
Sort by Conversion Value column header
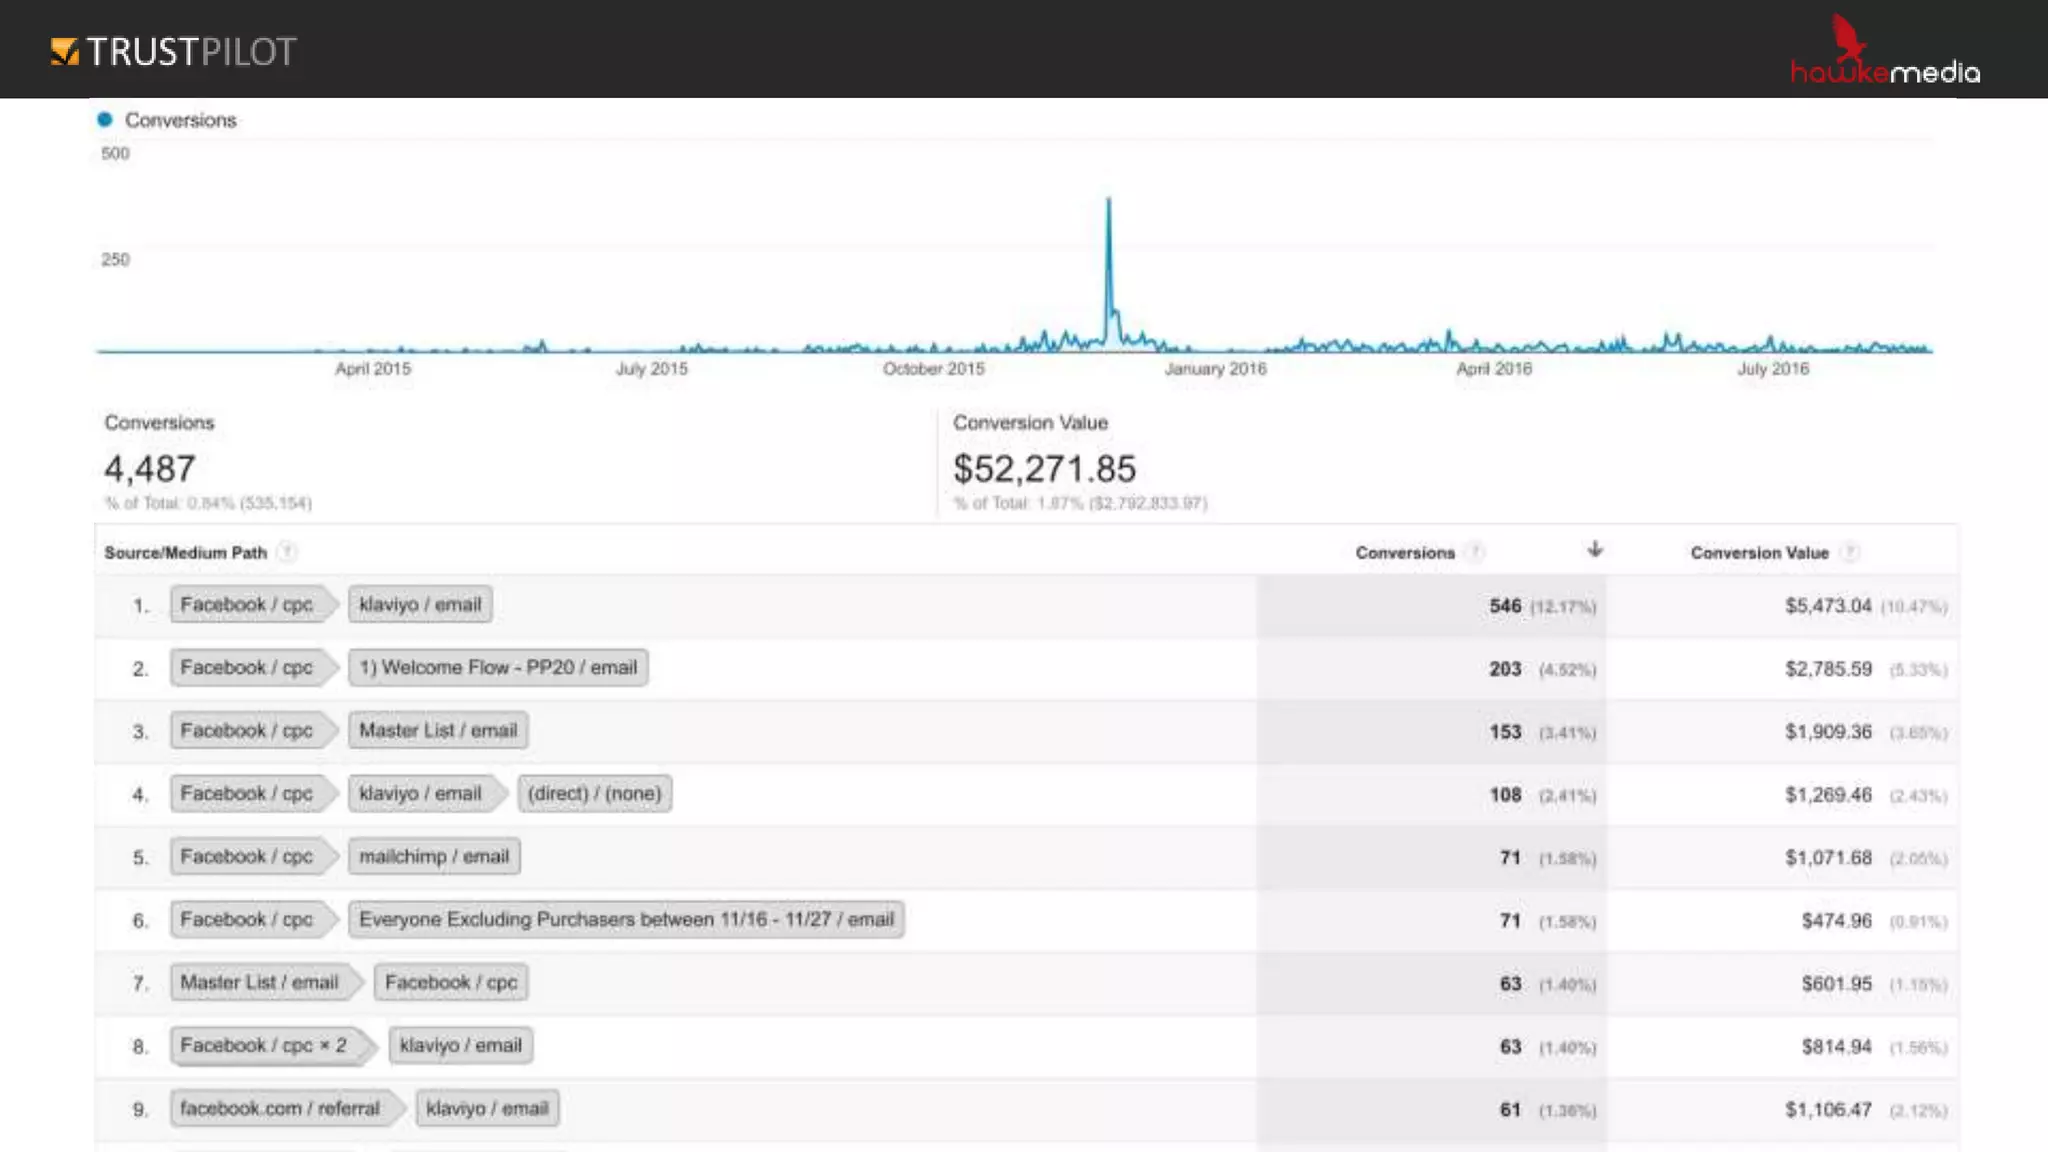tap(1759, 553)
